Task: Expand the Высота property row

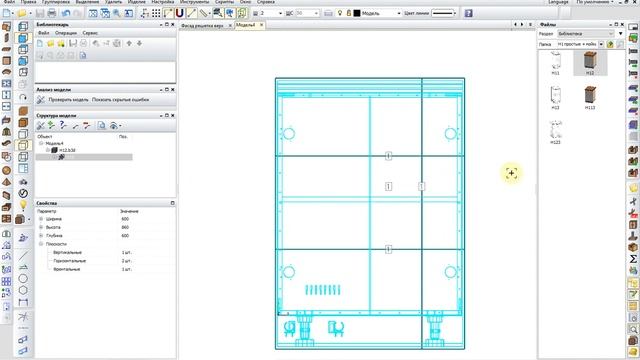Action: coord(41,227)
